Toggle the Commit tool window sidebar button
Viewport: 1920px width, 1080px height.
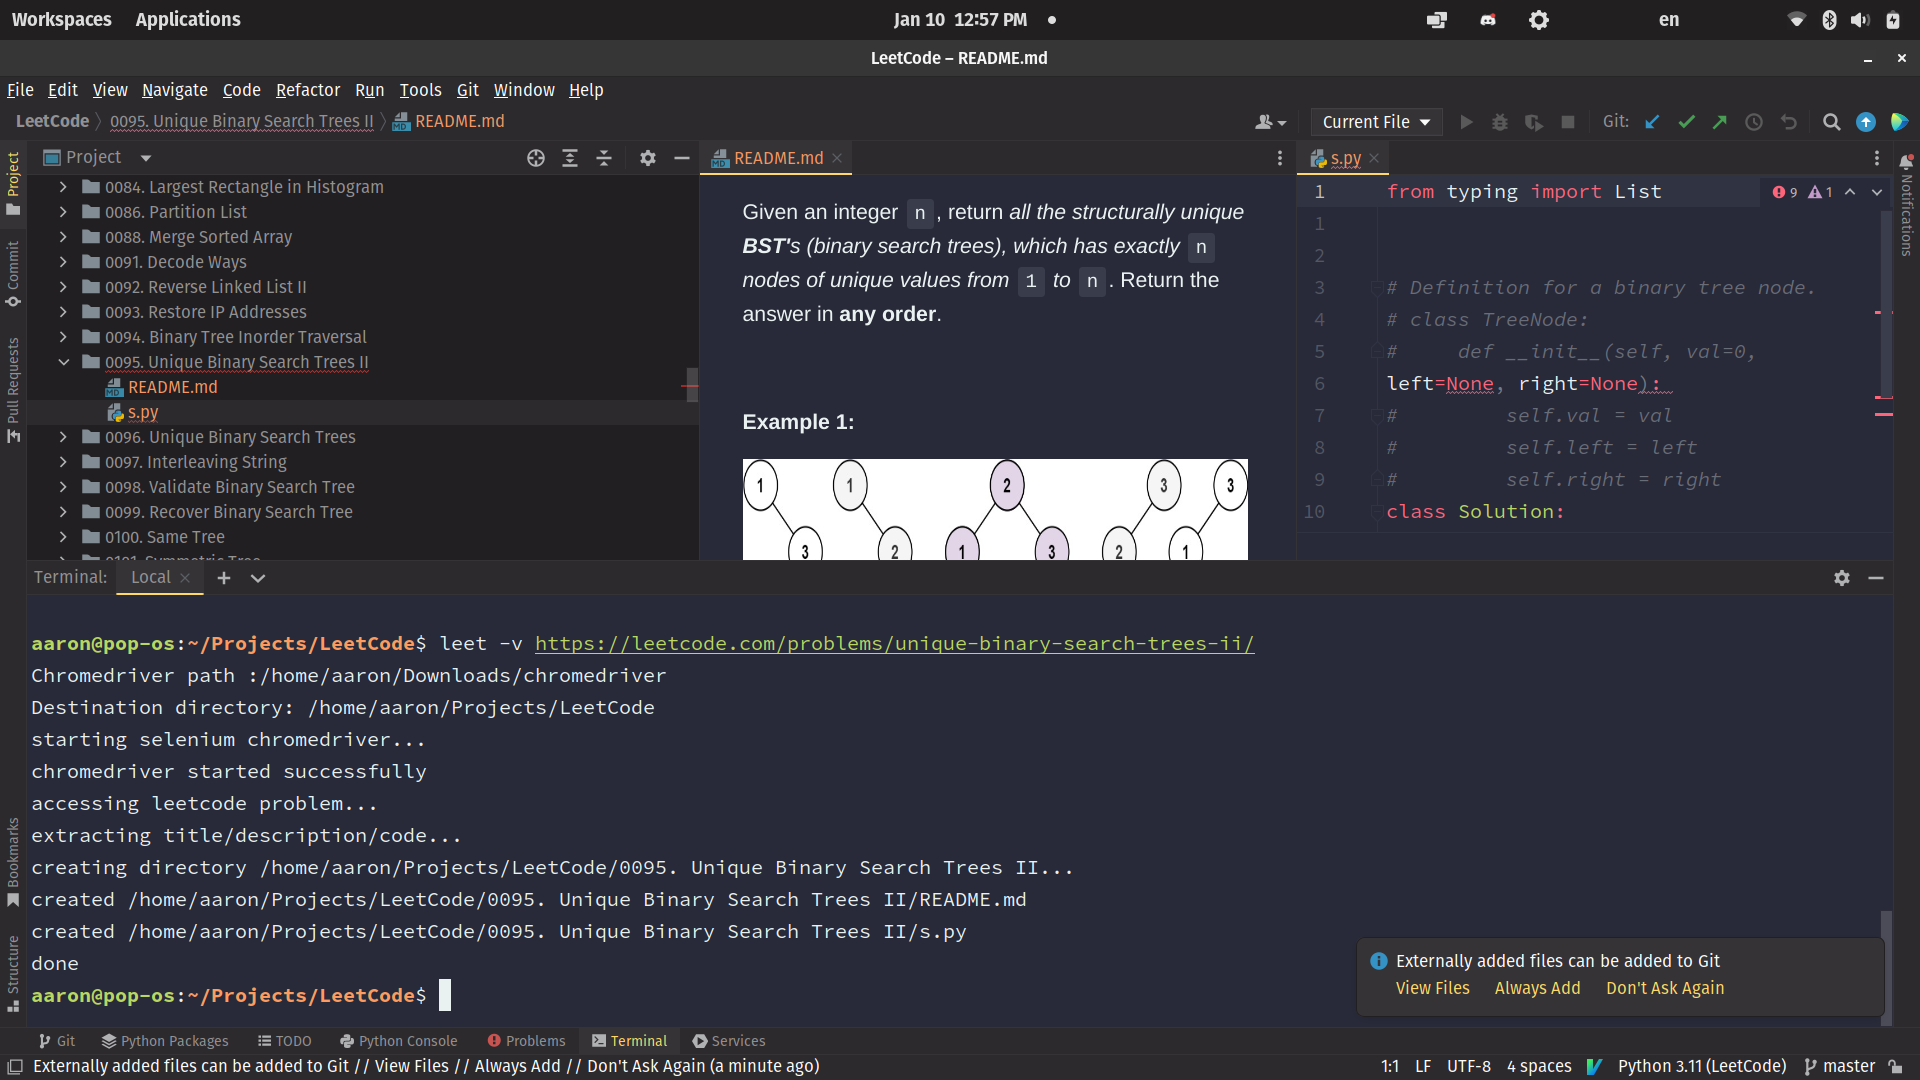[13, 272]
